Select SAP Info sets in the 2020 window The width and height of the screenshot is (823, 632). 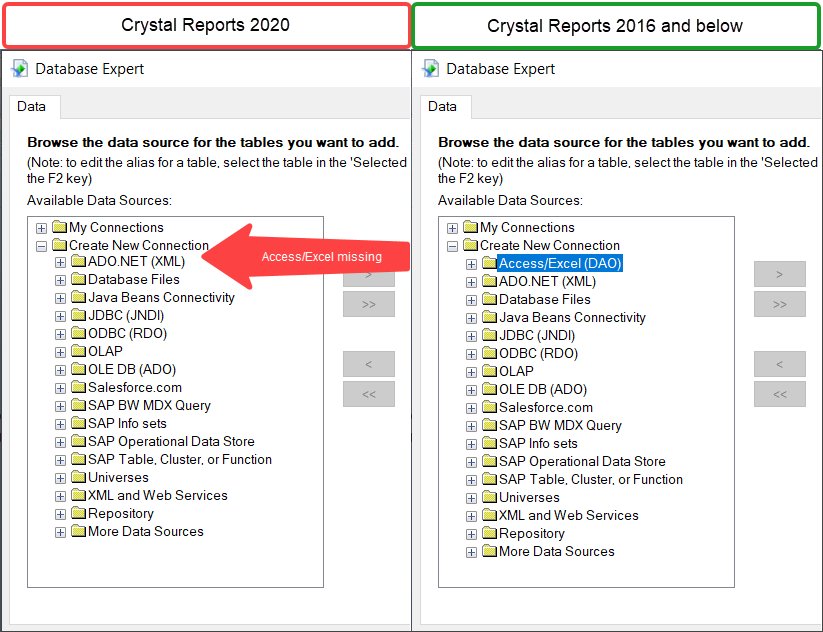coord(127,424)
